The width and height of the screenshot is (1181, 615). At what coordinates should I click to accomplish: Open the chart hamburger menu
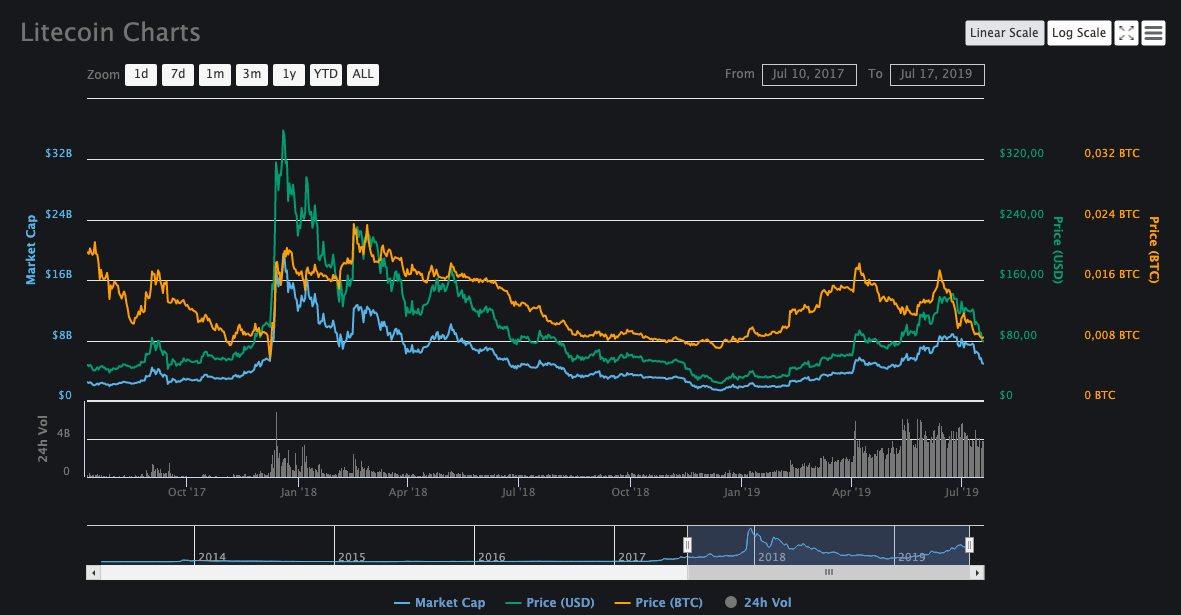1153,33
